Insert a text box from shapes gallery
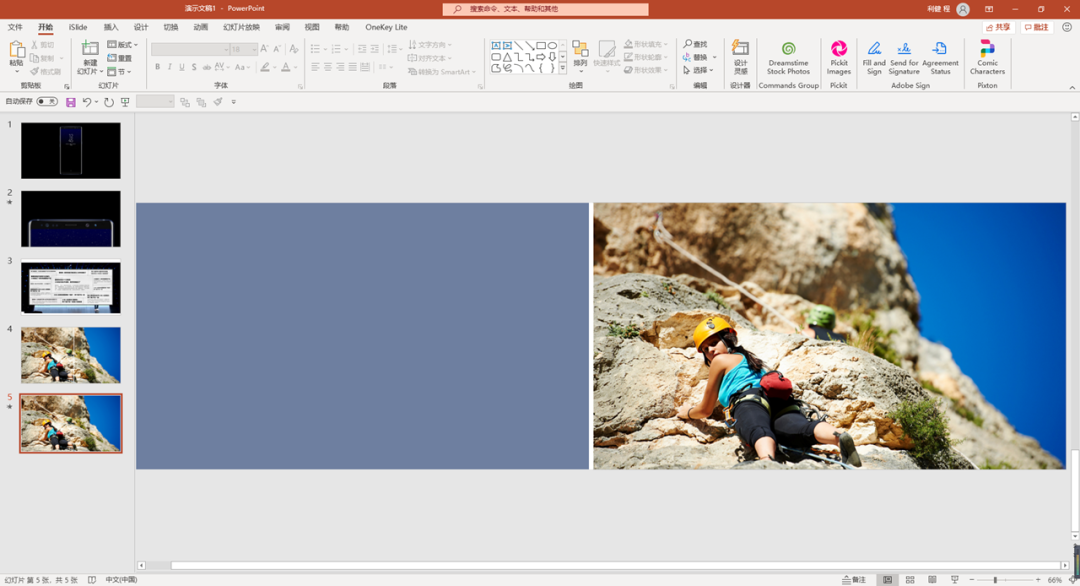This screenshot has width=1080, height=586. click(496, 45)
